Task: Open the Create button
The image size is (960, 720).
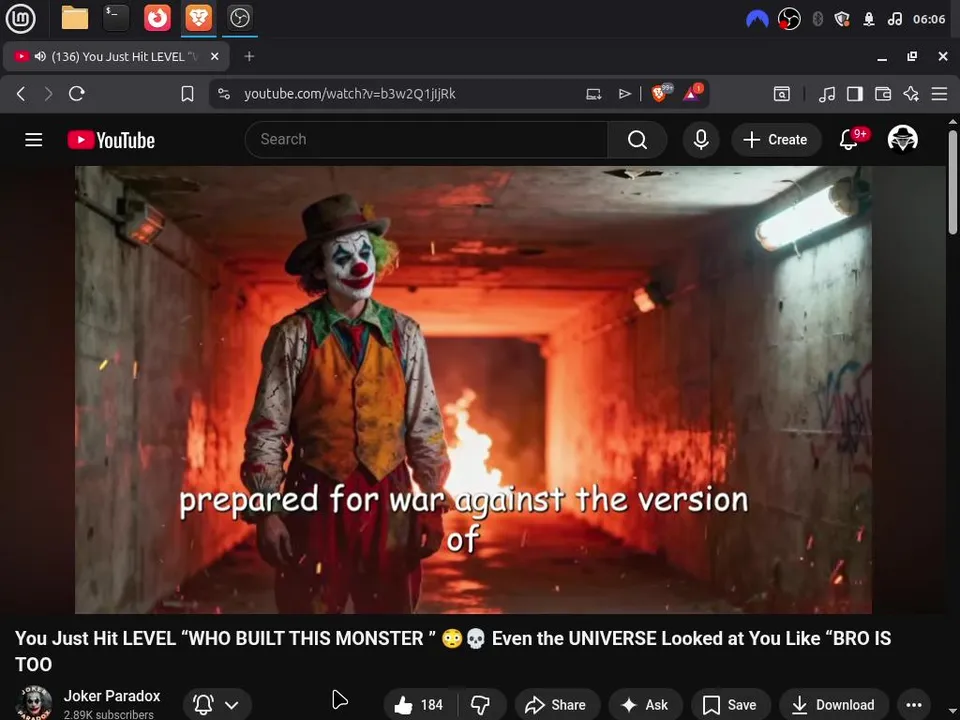Action: coord(775,140)
